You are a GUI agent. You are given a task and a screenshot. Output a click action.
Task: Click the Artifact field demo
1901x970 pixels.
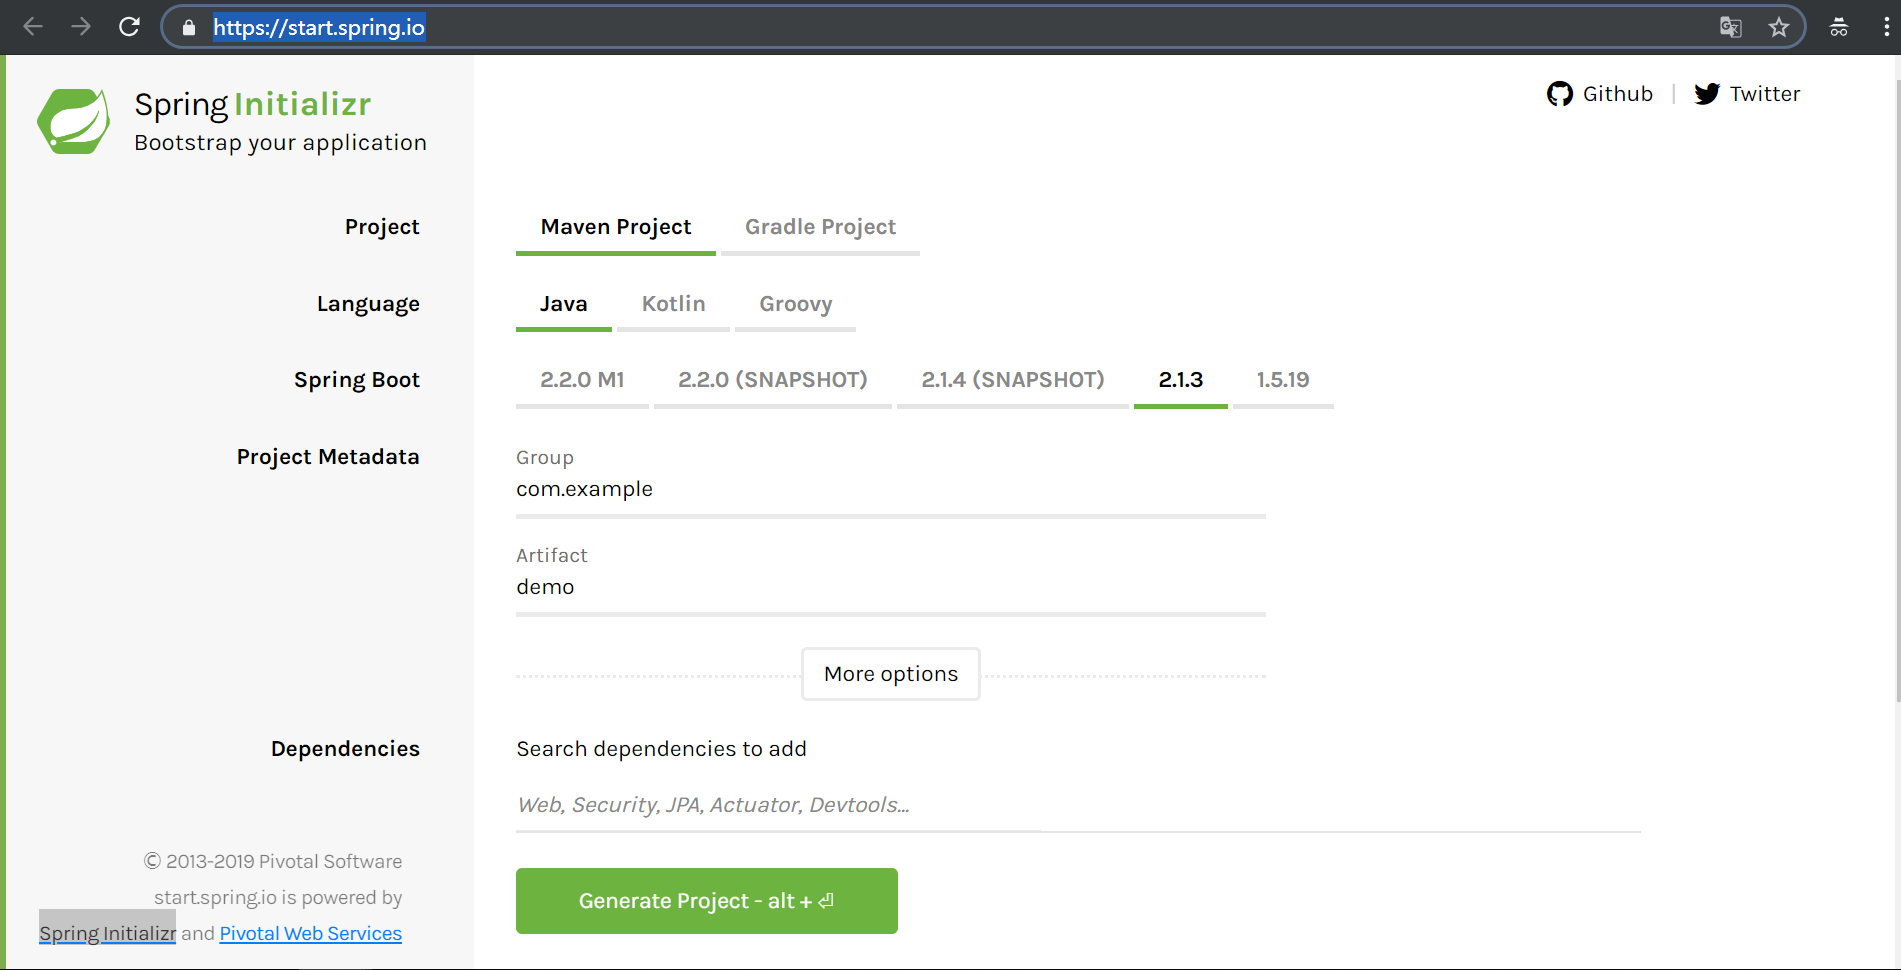pyautogui.click(x=891, y=588)
